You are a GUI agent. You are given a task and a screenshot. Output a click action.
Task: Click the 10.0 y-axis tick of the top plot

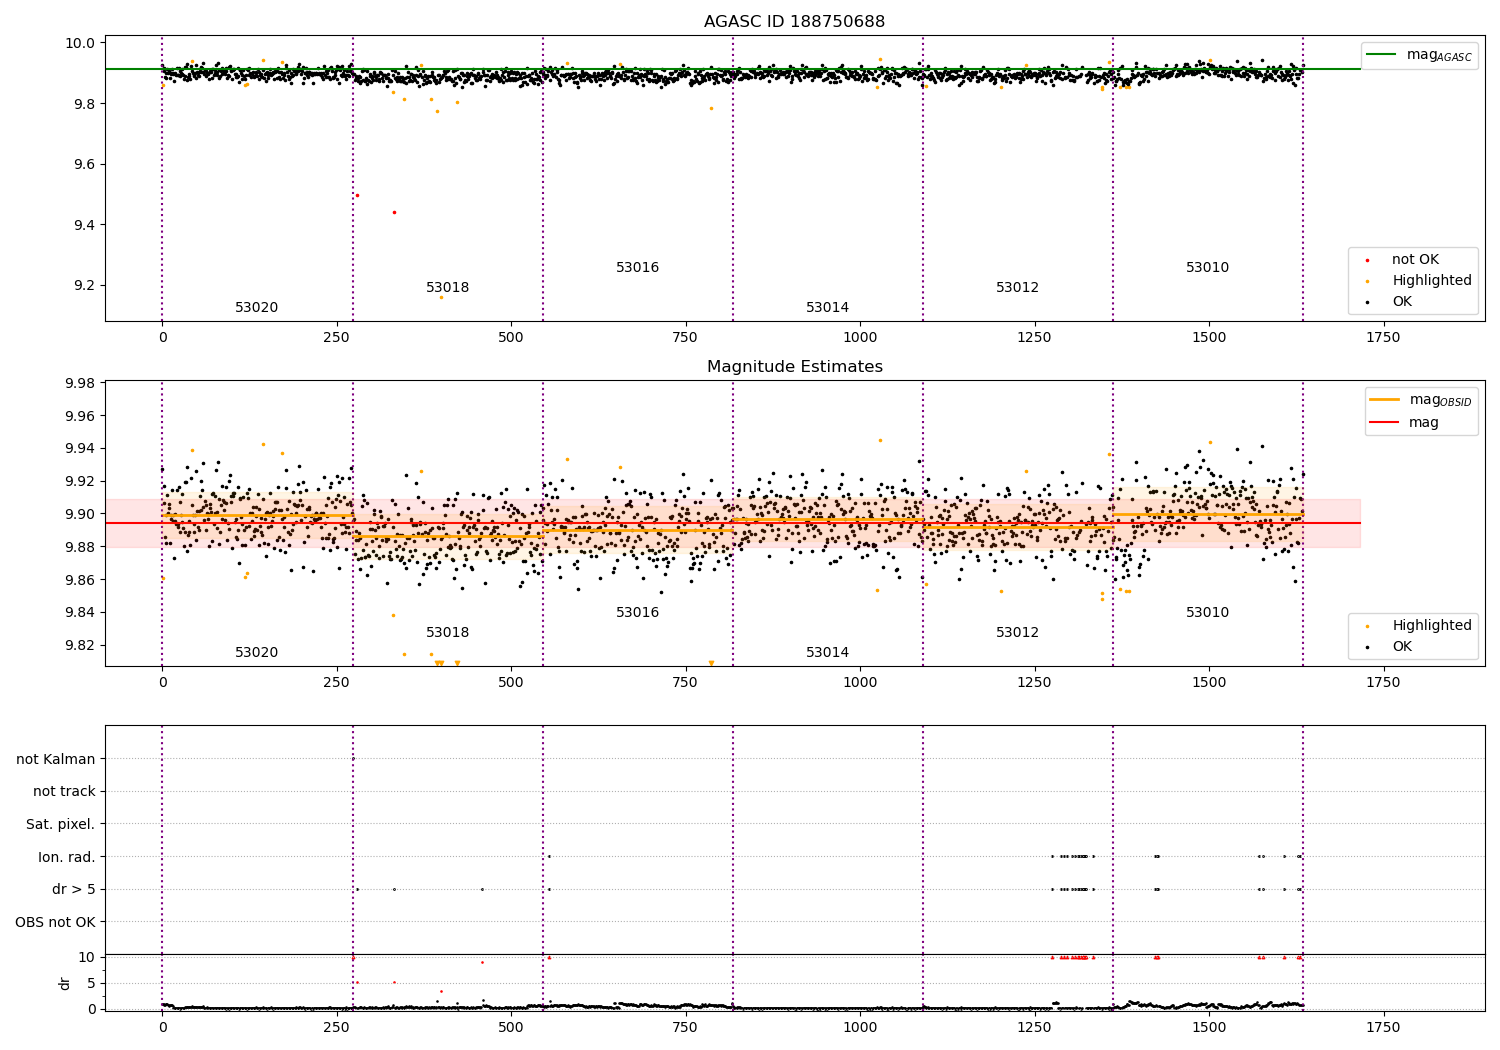80,43
